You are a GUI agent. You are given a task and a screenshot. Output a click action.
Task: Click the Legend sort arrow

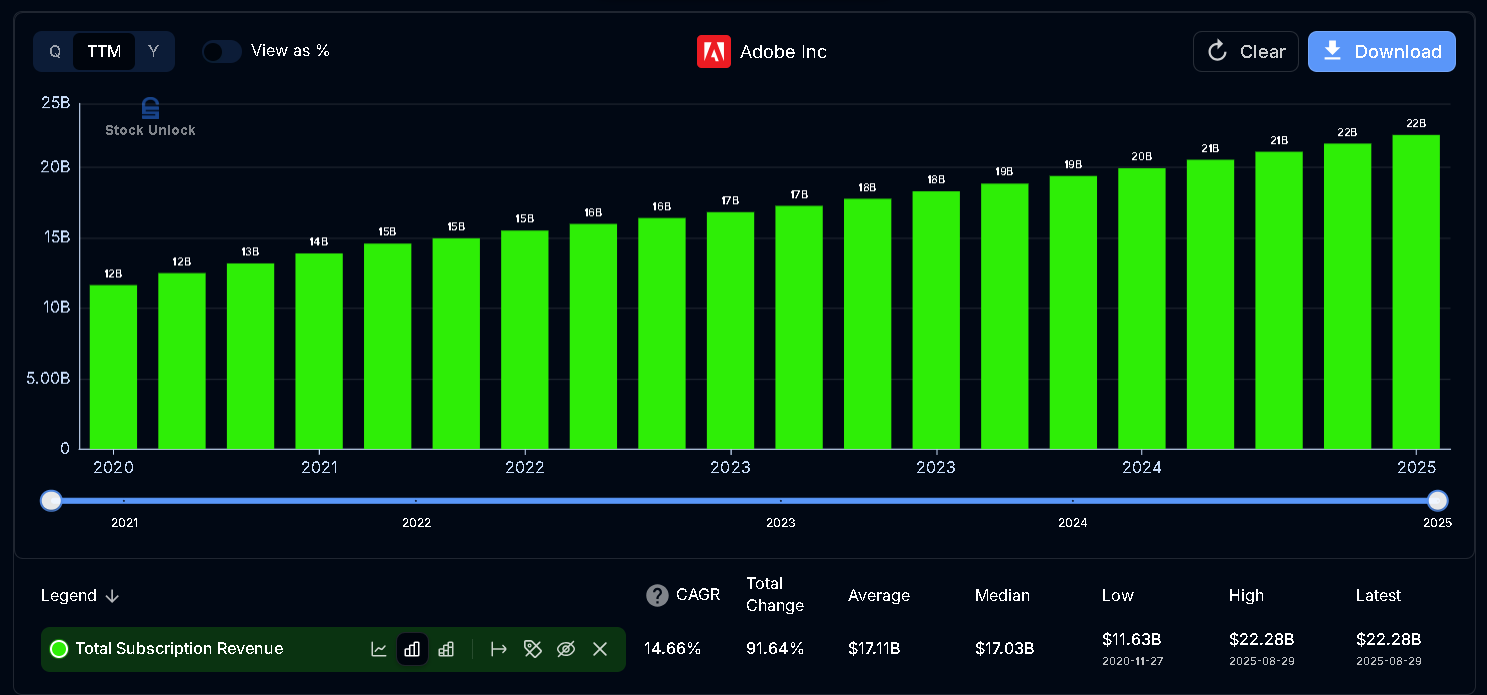[112, 596]
